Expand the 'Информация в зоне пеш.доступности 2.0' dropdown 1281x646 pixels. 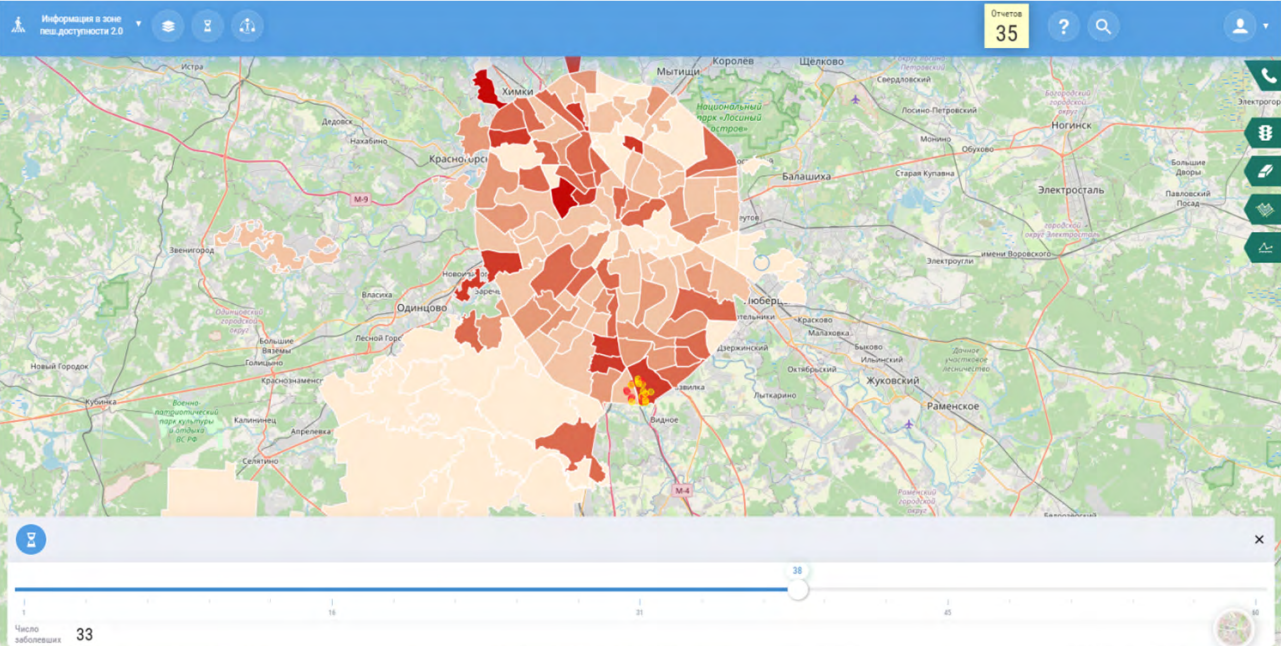pos(138,24)
